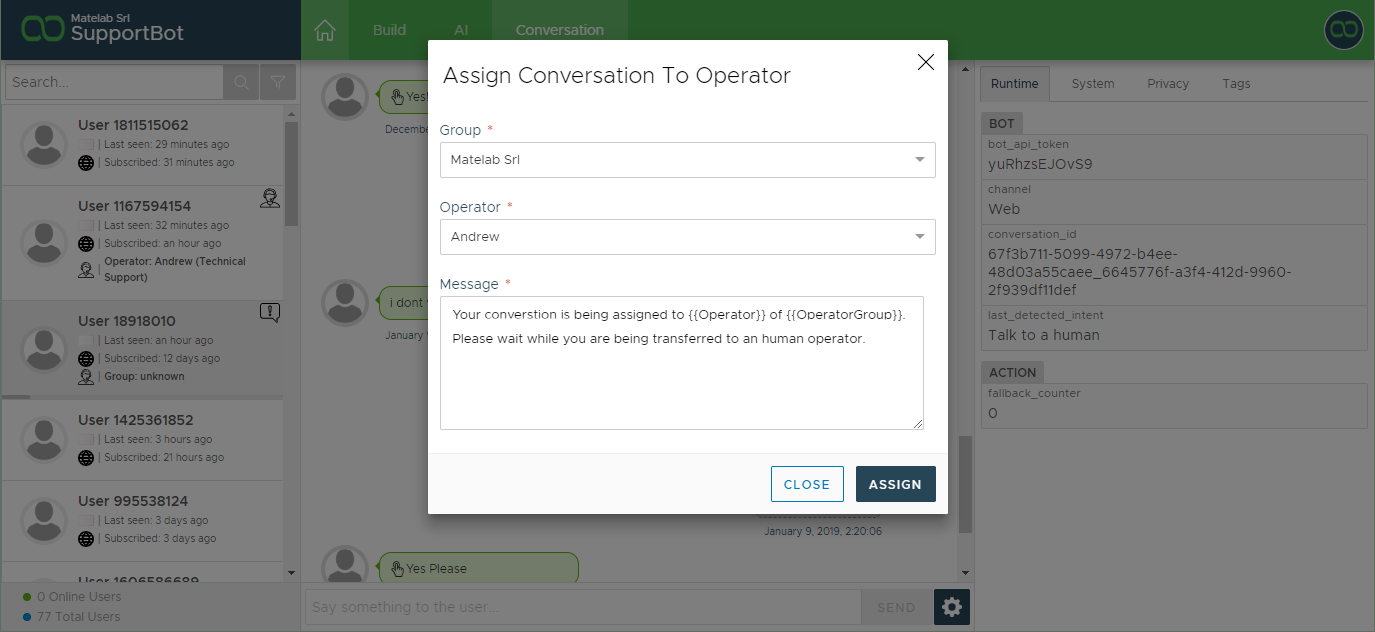Click the user Search input field
The image size is (1375, 632).
tap(114, 82)
